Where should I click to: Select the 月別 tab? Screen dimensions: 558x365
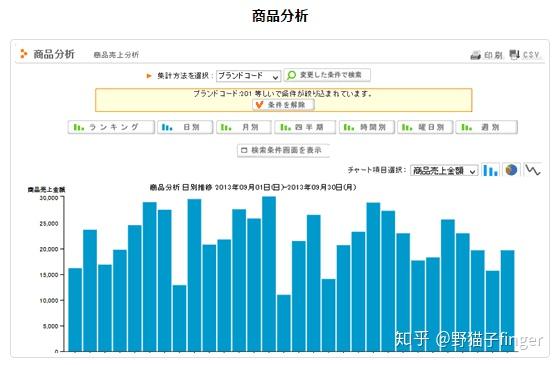coord(244,127)
